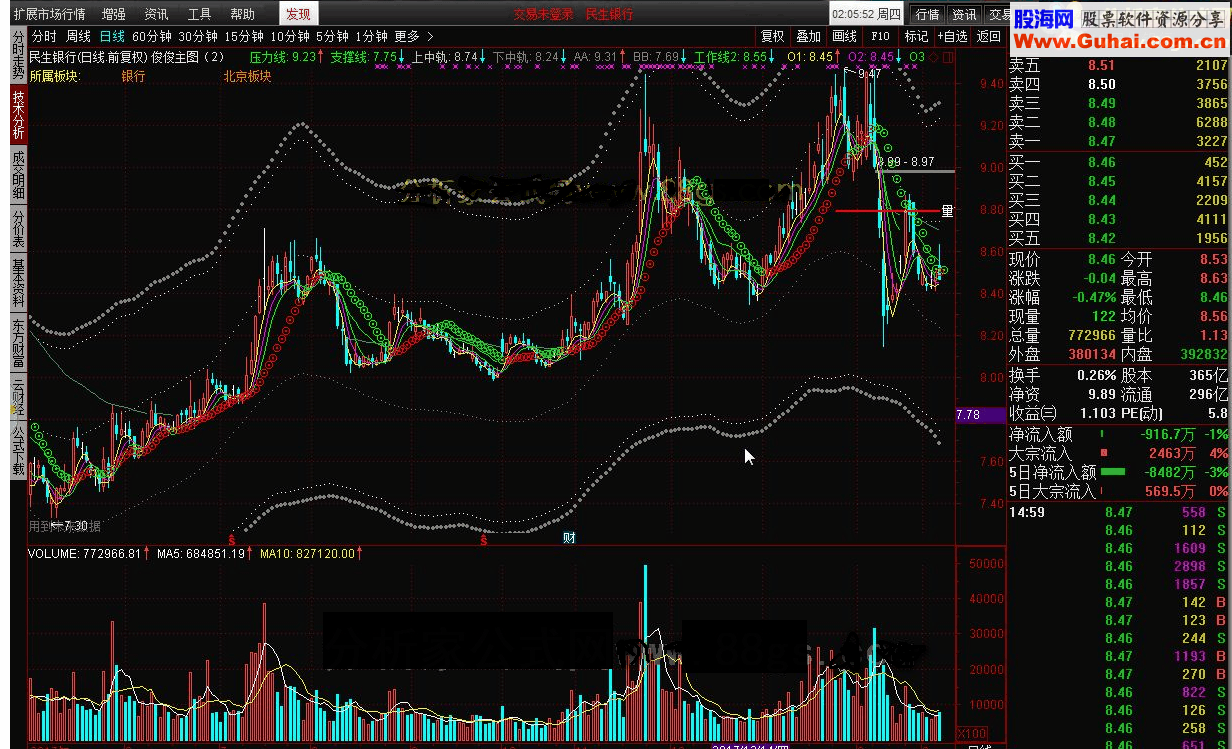
Task: Open the 技术分析 side tab
Action: tap(18, 116)
